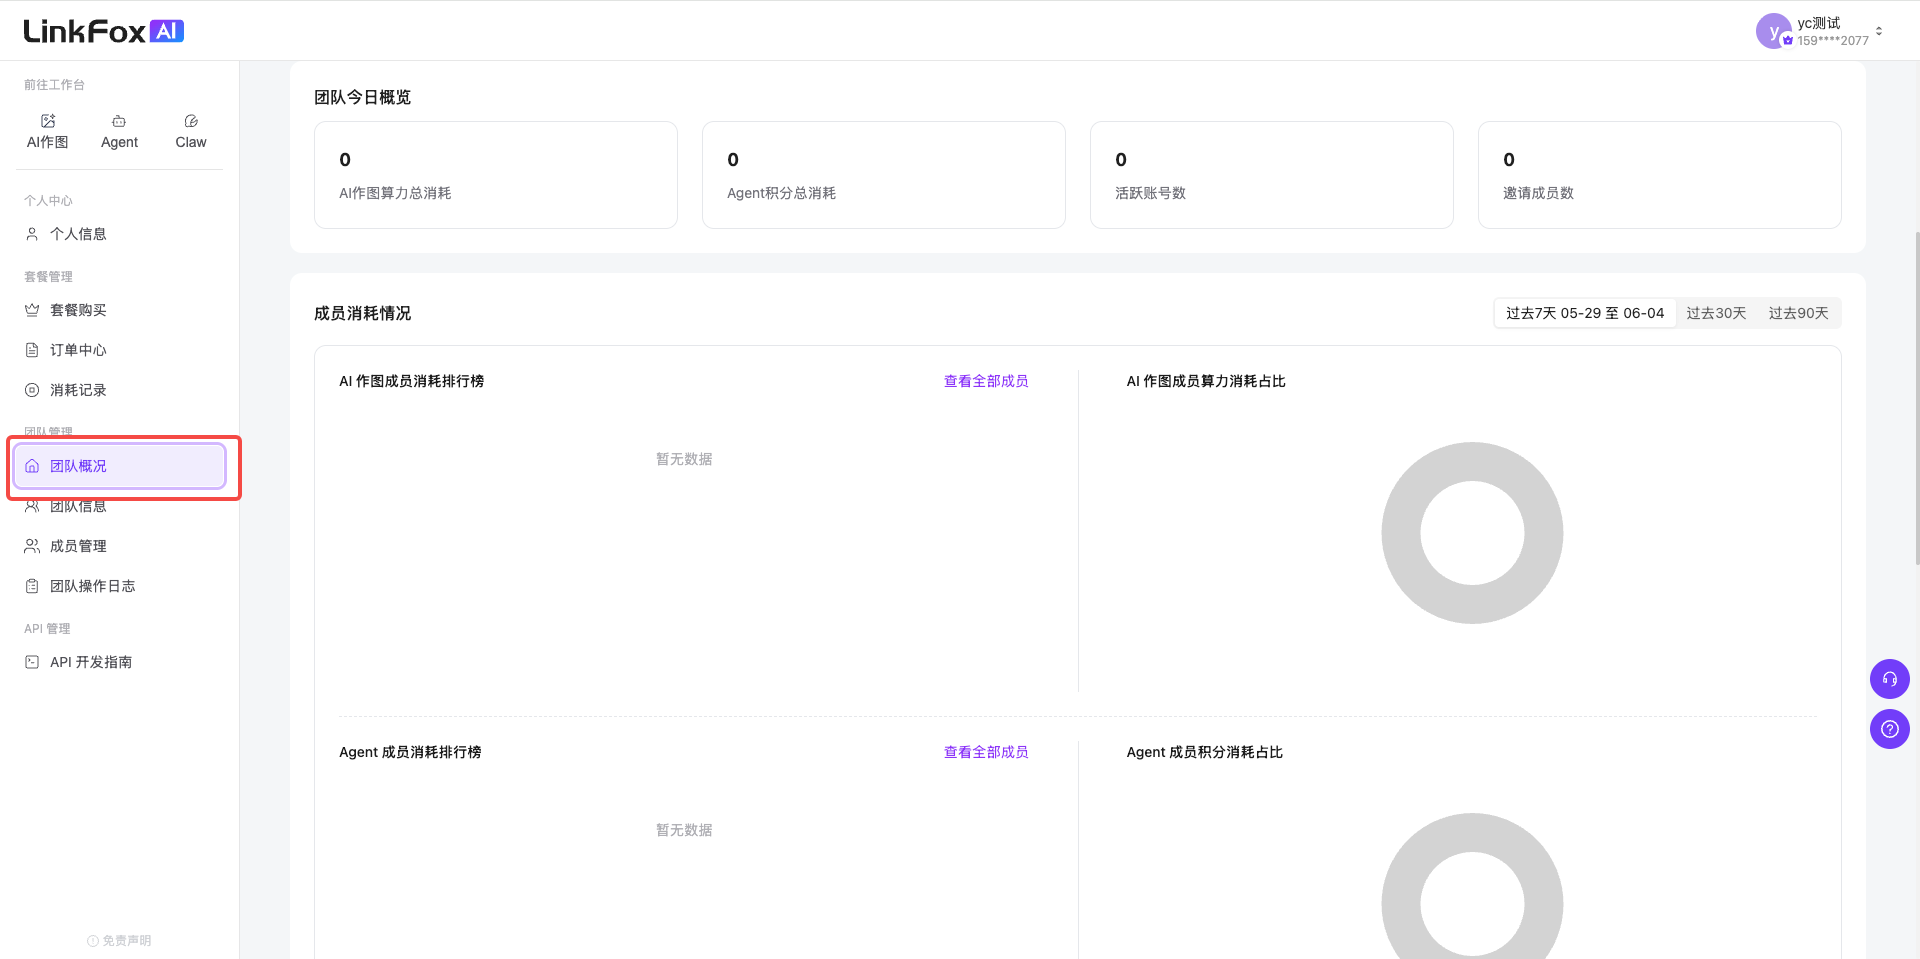Open 成员管理 menu label
1920x959 pixels.
pyautogui.click(x=78, y=546)
